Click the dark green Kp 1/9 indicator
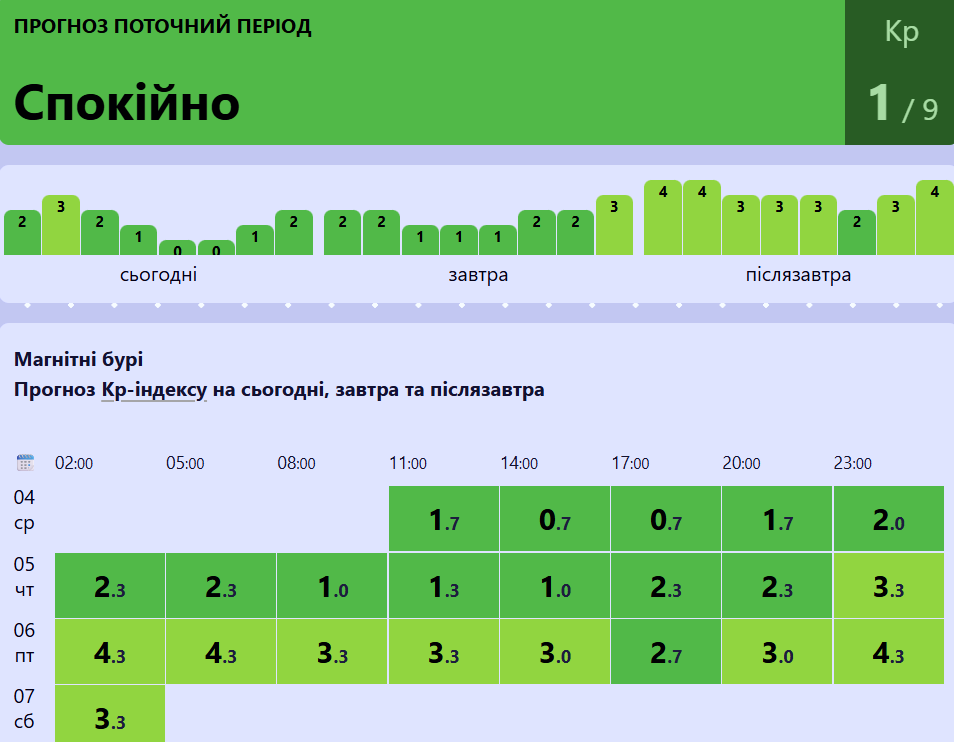Screen dimensions: 954x742 (x=899, y=73)
